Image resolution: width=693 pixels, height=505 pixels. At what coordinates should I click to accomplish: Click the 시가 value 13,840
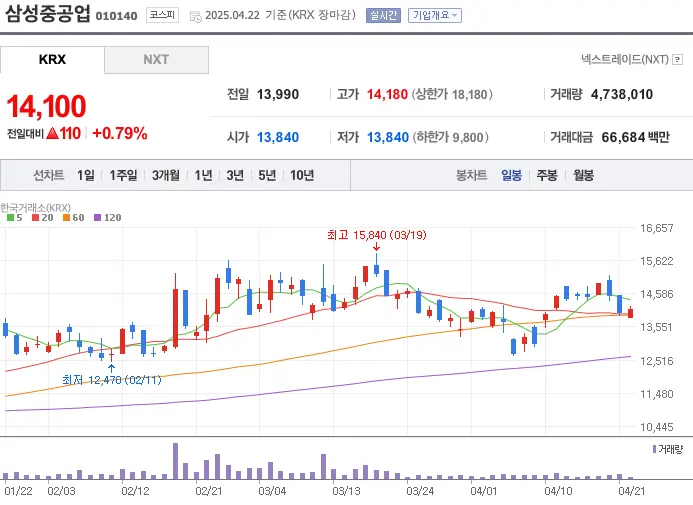click(x=278, y=137)
